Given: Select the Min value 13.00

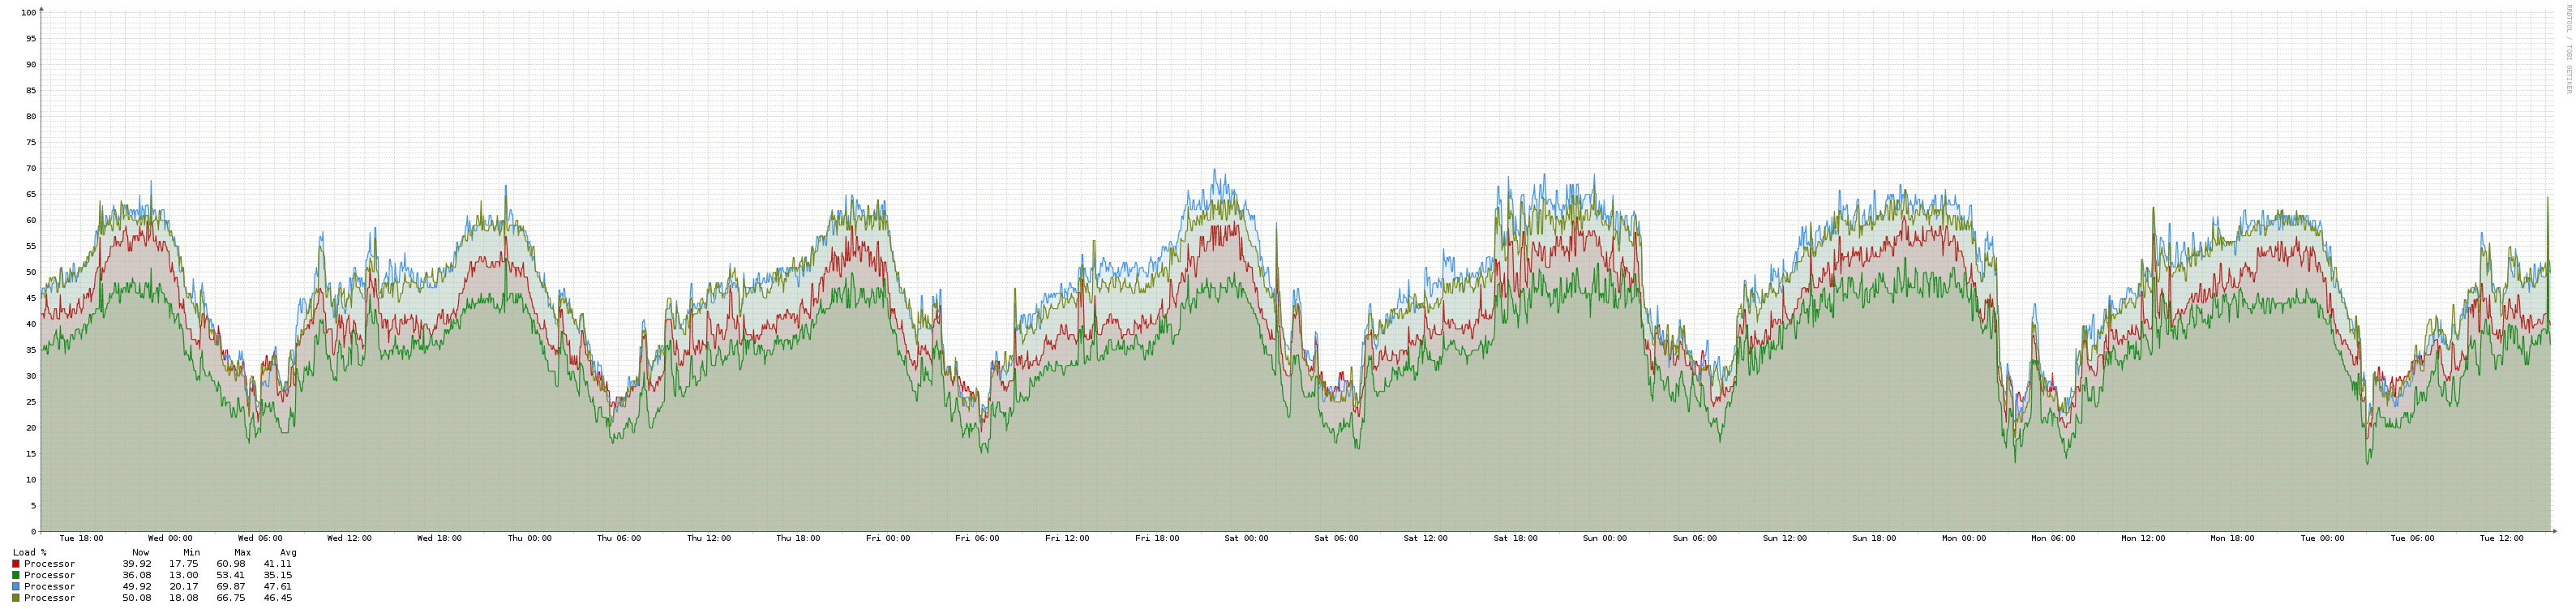Looking at the screenshot, I should coord(184,575).
